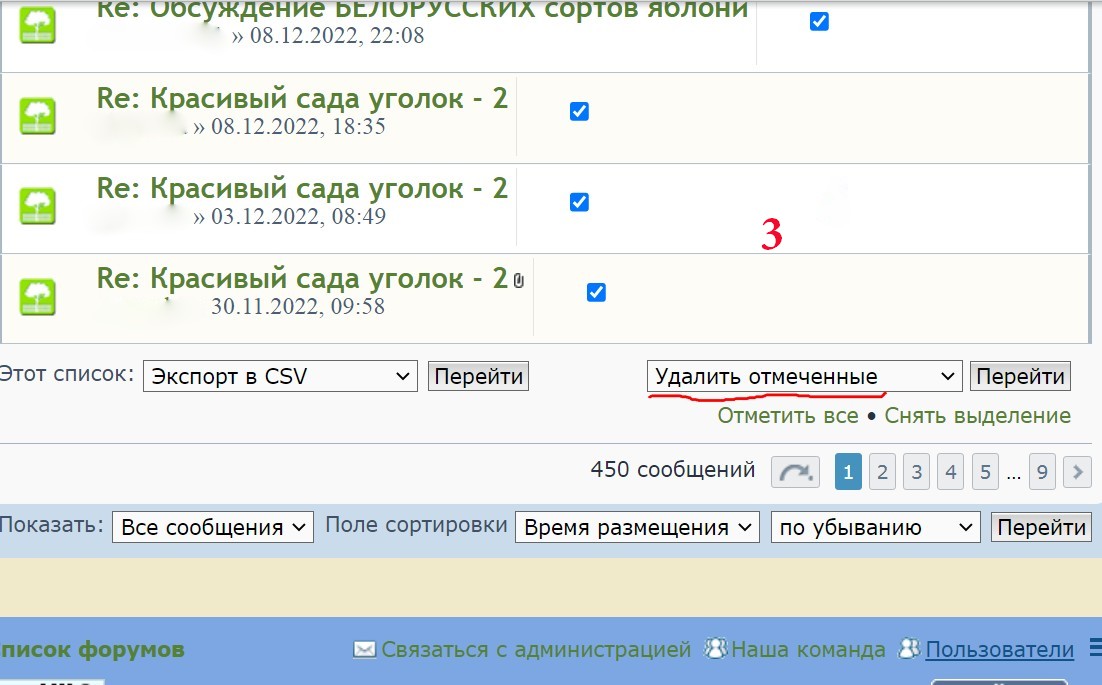
Task: Click the green tree icon beside the 08.12.2022, 18:35 post
Action: (x=38, y=116)
